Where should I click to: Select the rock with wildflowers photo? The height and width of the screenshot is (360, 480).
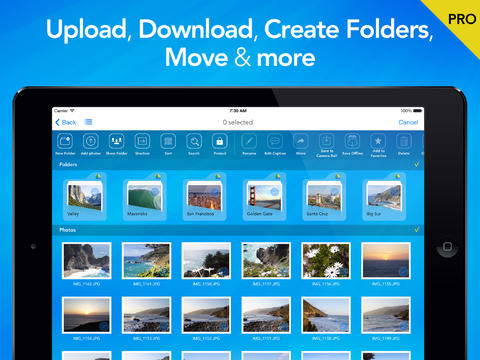tap(266, 261)
